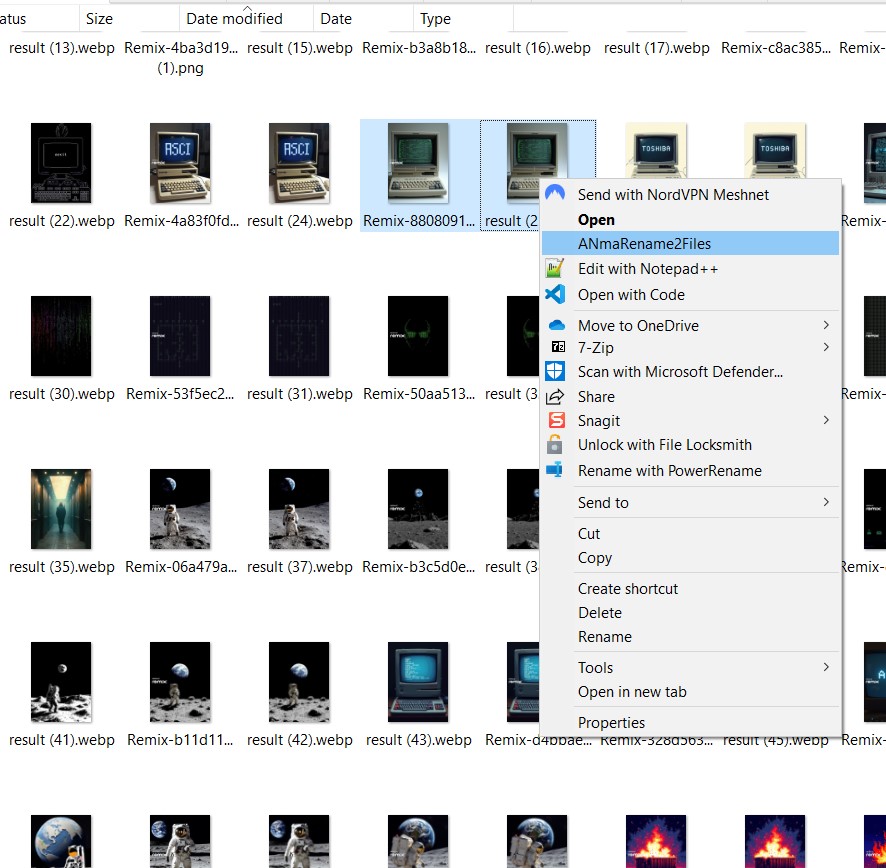Click the Notepad++ icon in context menu
The image size is (886, 868).
click(555, 269)
